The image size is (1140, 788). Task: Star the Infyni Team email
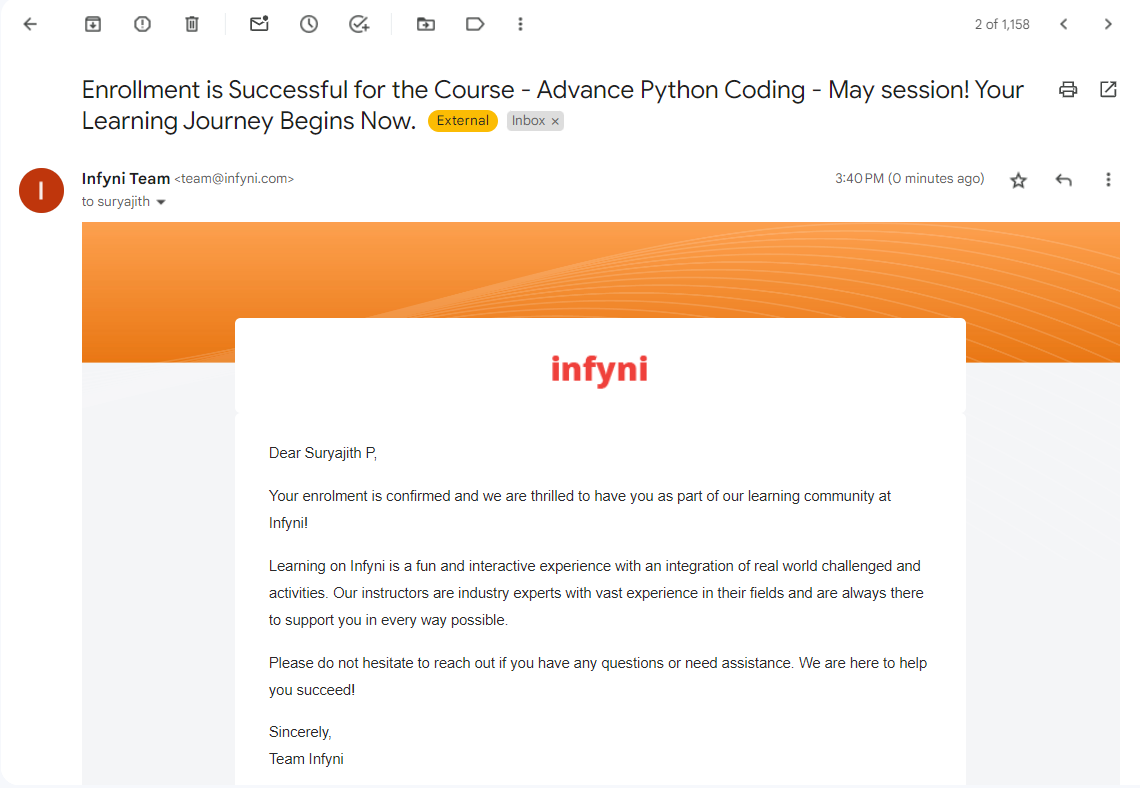point(1018,180)
